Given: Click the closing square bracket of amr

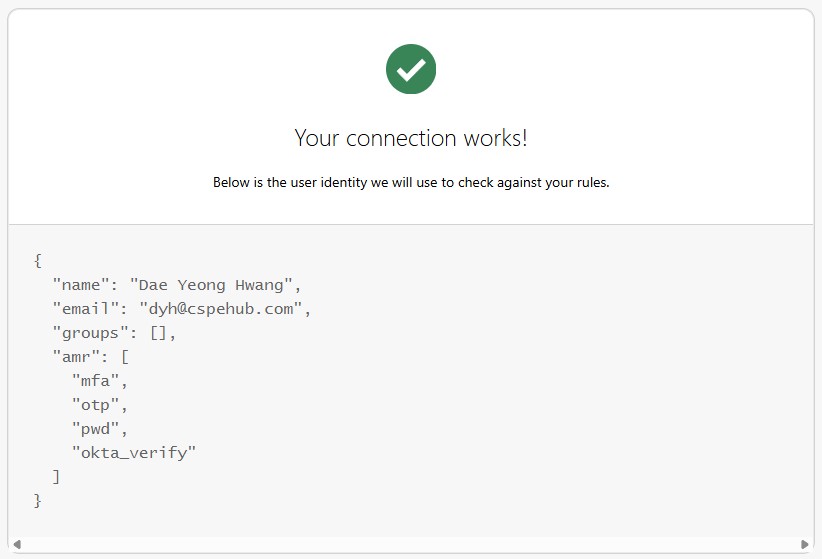Looking at the screenshot, I should click(57, 477).
